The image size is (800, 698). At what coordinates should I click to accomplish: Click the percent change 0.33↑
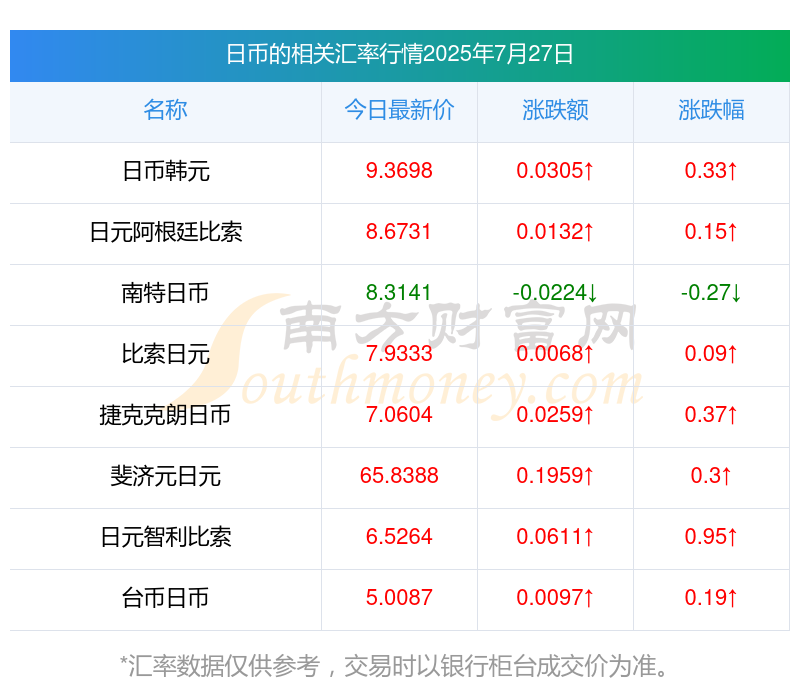(x=711, y=170)
